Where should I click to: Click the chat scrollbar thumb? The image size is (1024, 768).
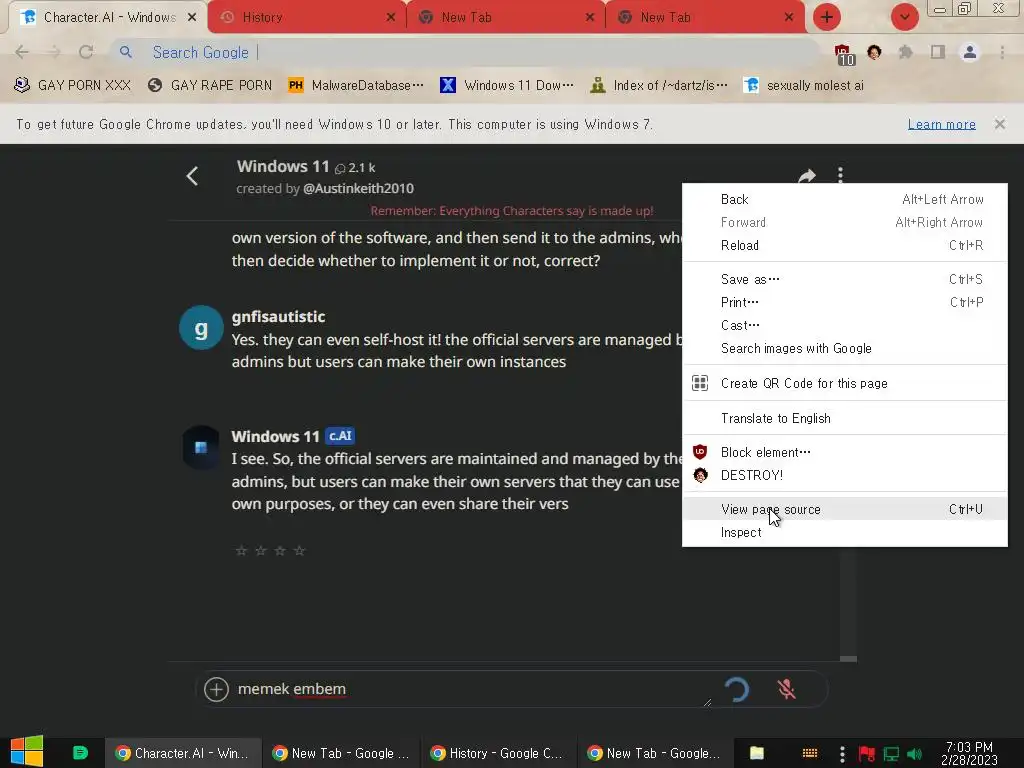(x=848, y=659)
